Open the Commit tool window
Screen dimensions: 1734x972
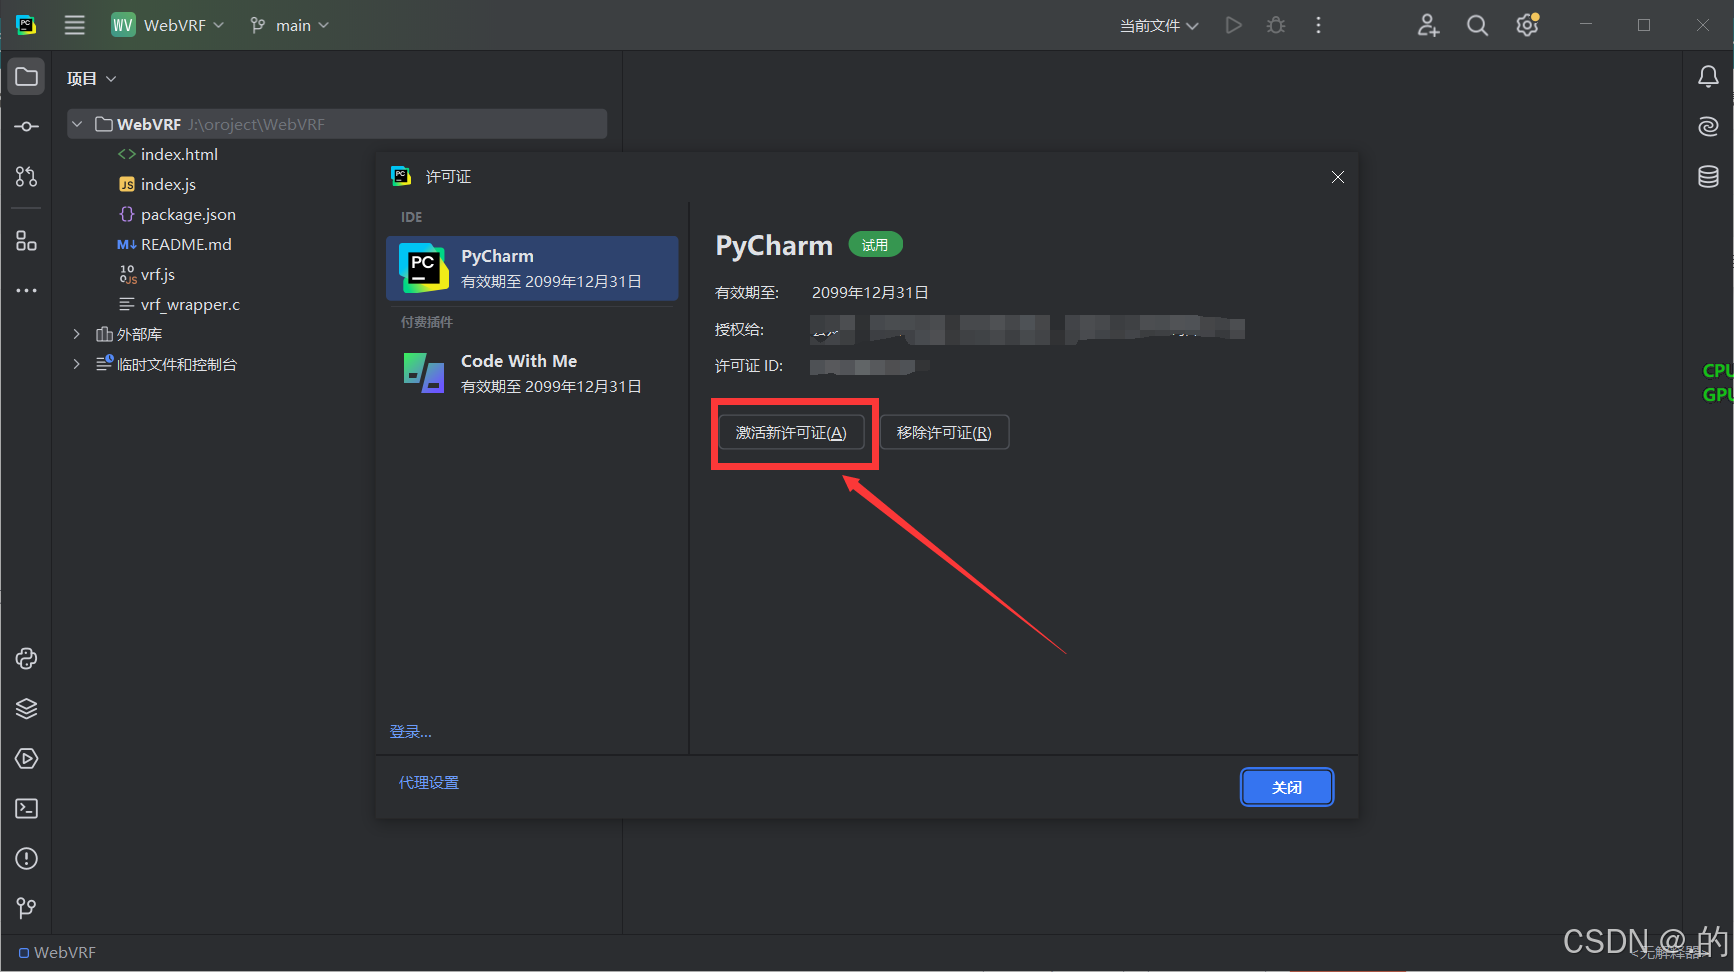[27, 127]
